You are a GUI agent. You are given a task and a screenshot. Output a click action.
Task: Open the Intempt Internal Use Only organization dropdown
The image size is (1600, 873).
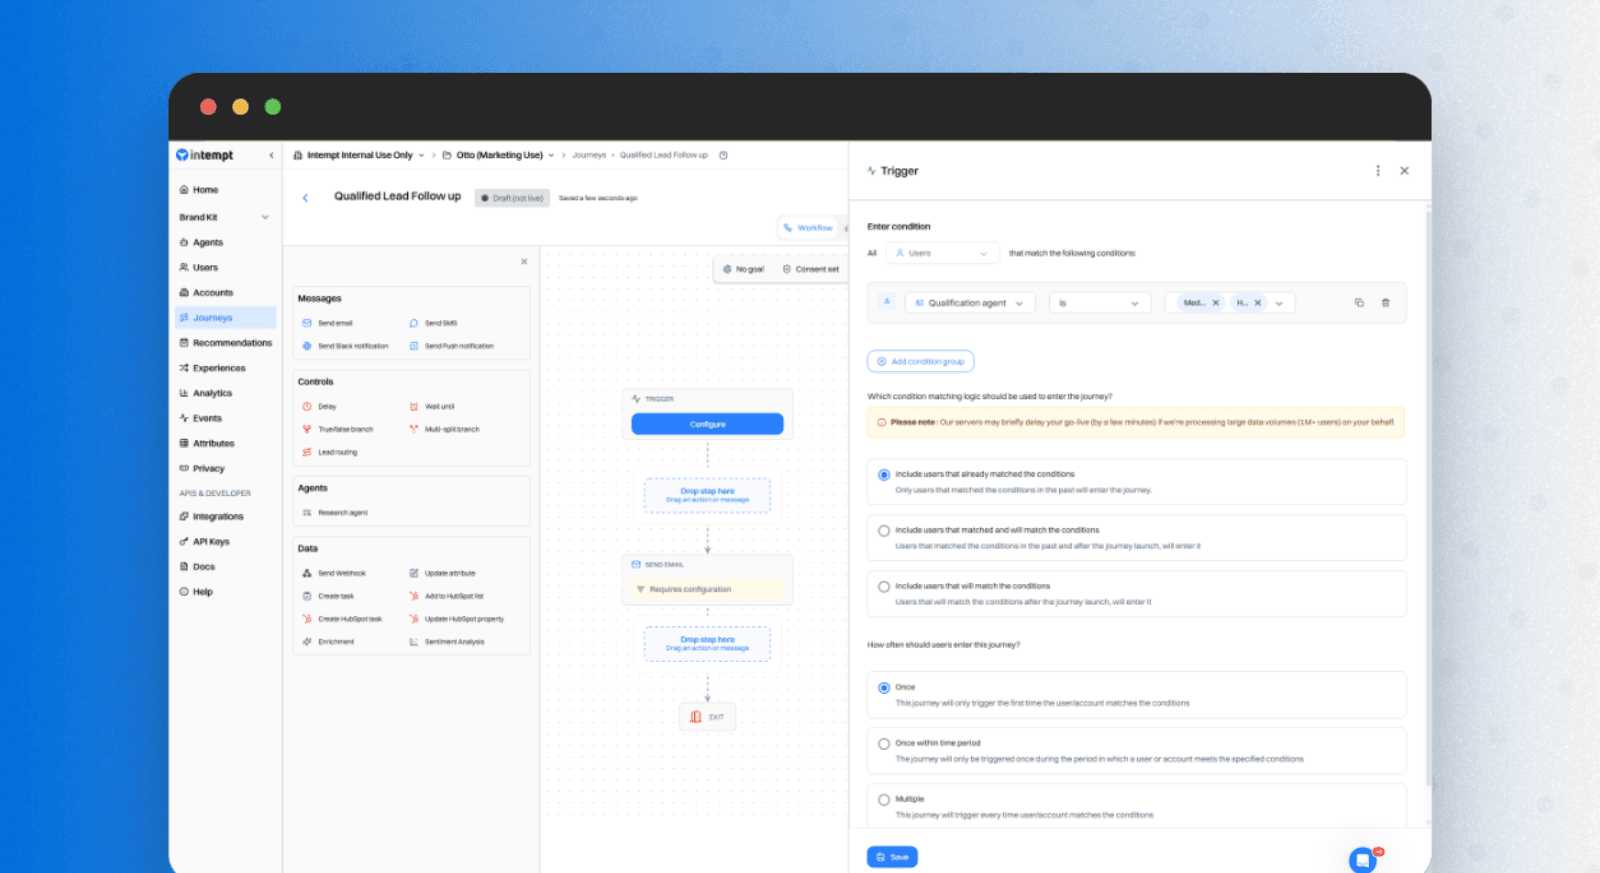(x=359, y=155)
